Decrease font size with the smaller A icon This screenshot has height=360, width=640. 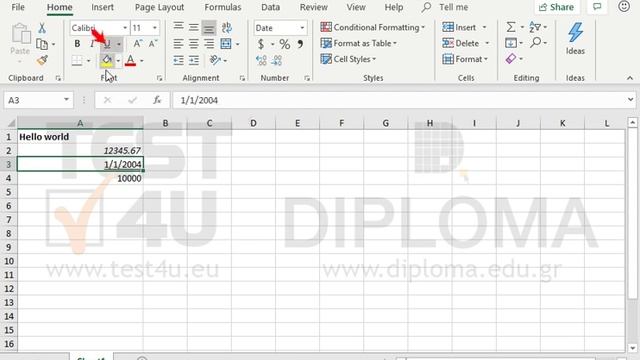(x=153, y=44)
